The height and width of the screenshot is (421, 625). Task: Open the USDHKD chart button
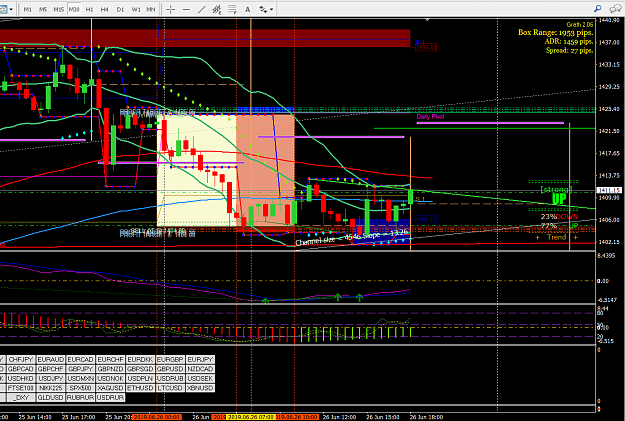click(x=20, y=378)
